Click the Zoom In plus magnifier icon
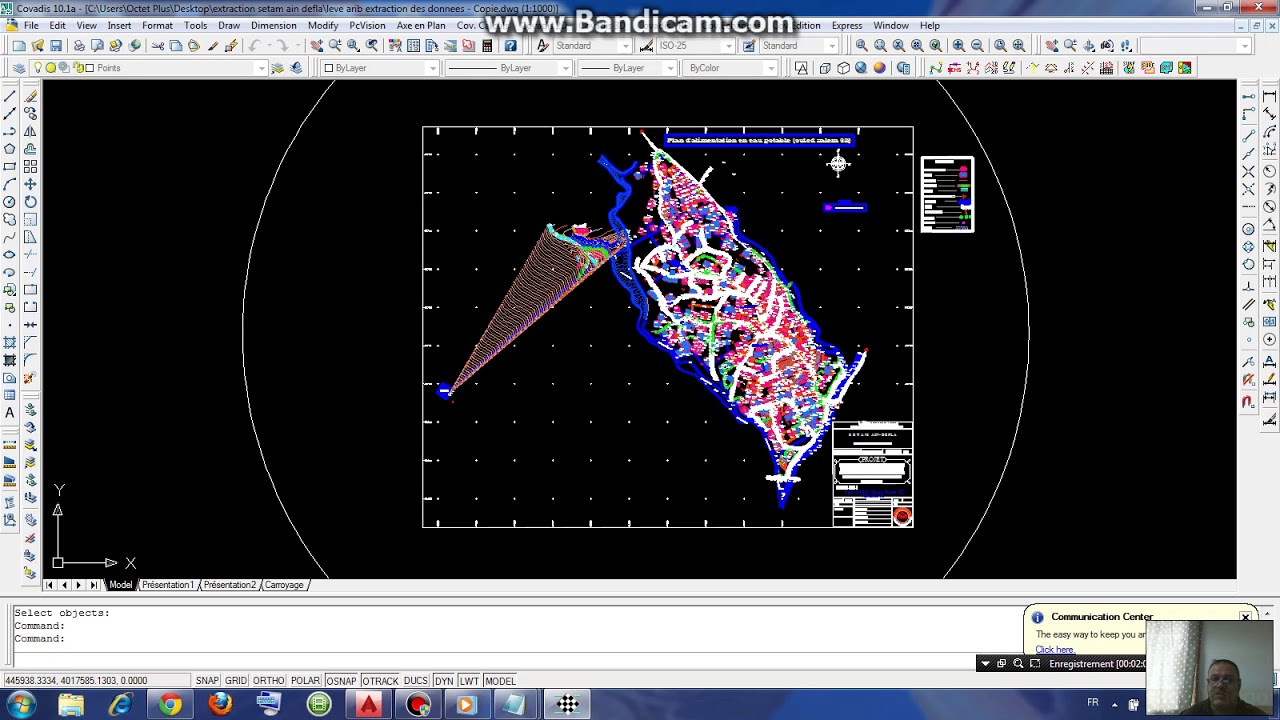The image size is (1280, 720). [x=959, y=46]
